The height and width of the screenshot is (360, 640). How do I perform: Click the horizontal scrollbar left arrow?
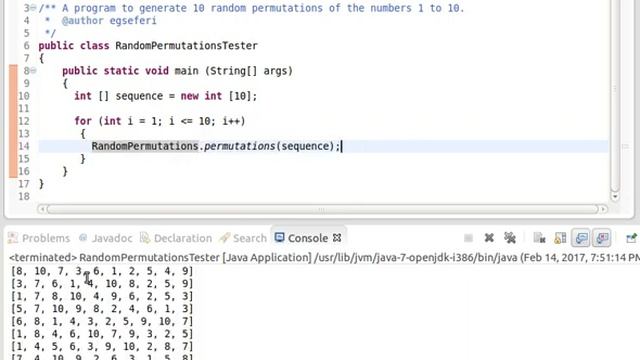click(41, 209)
